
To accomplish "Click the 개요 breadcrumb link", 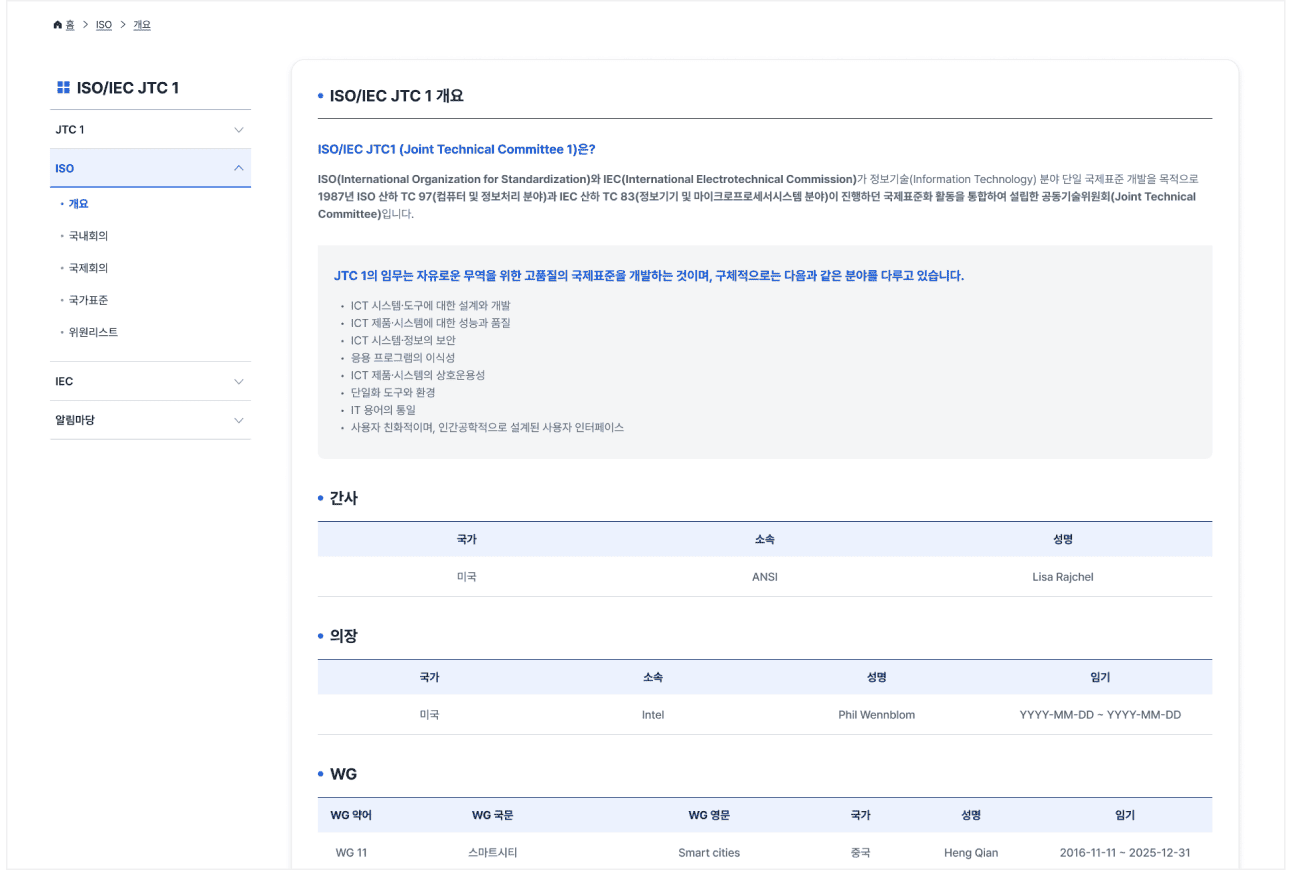I will point(142,25).
